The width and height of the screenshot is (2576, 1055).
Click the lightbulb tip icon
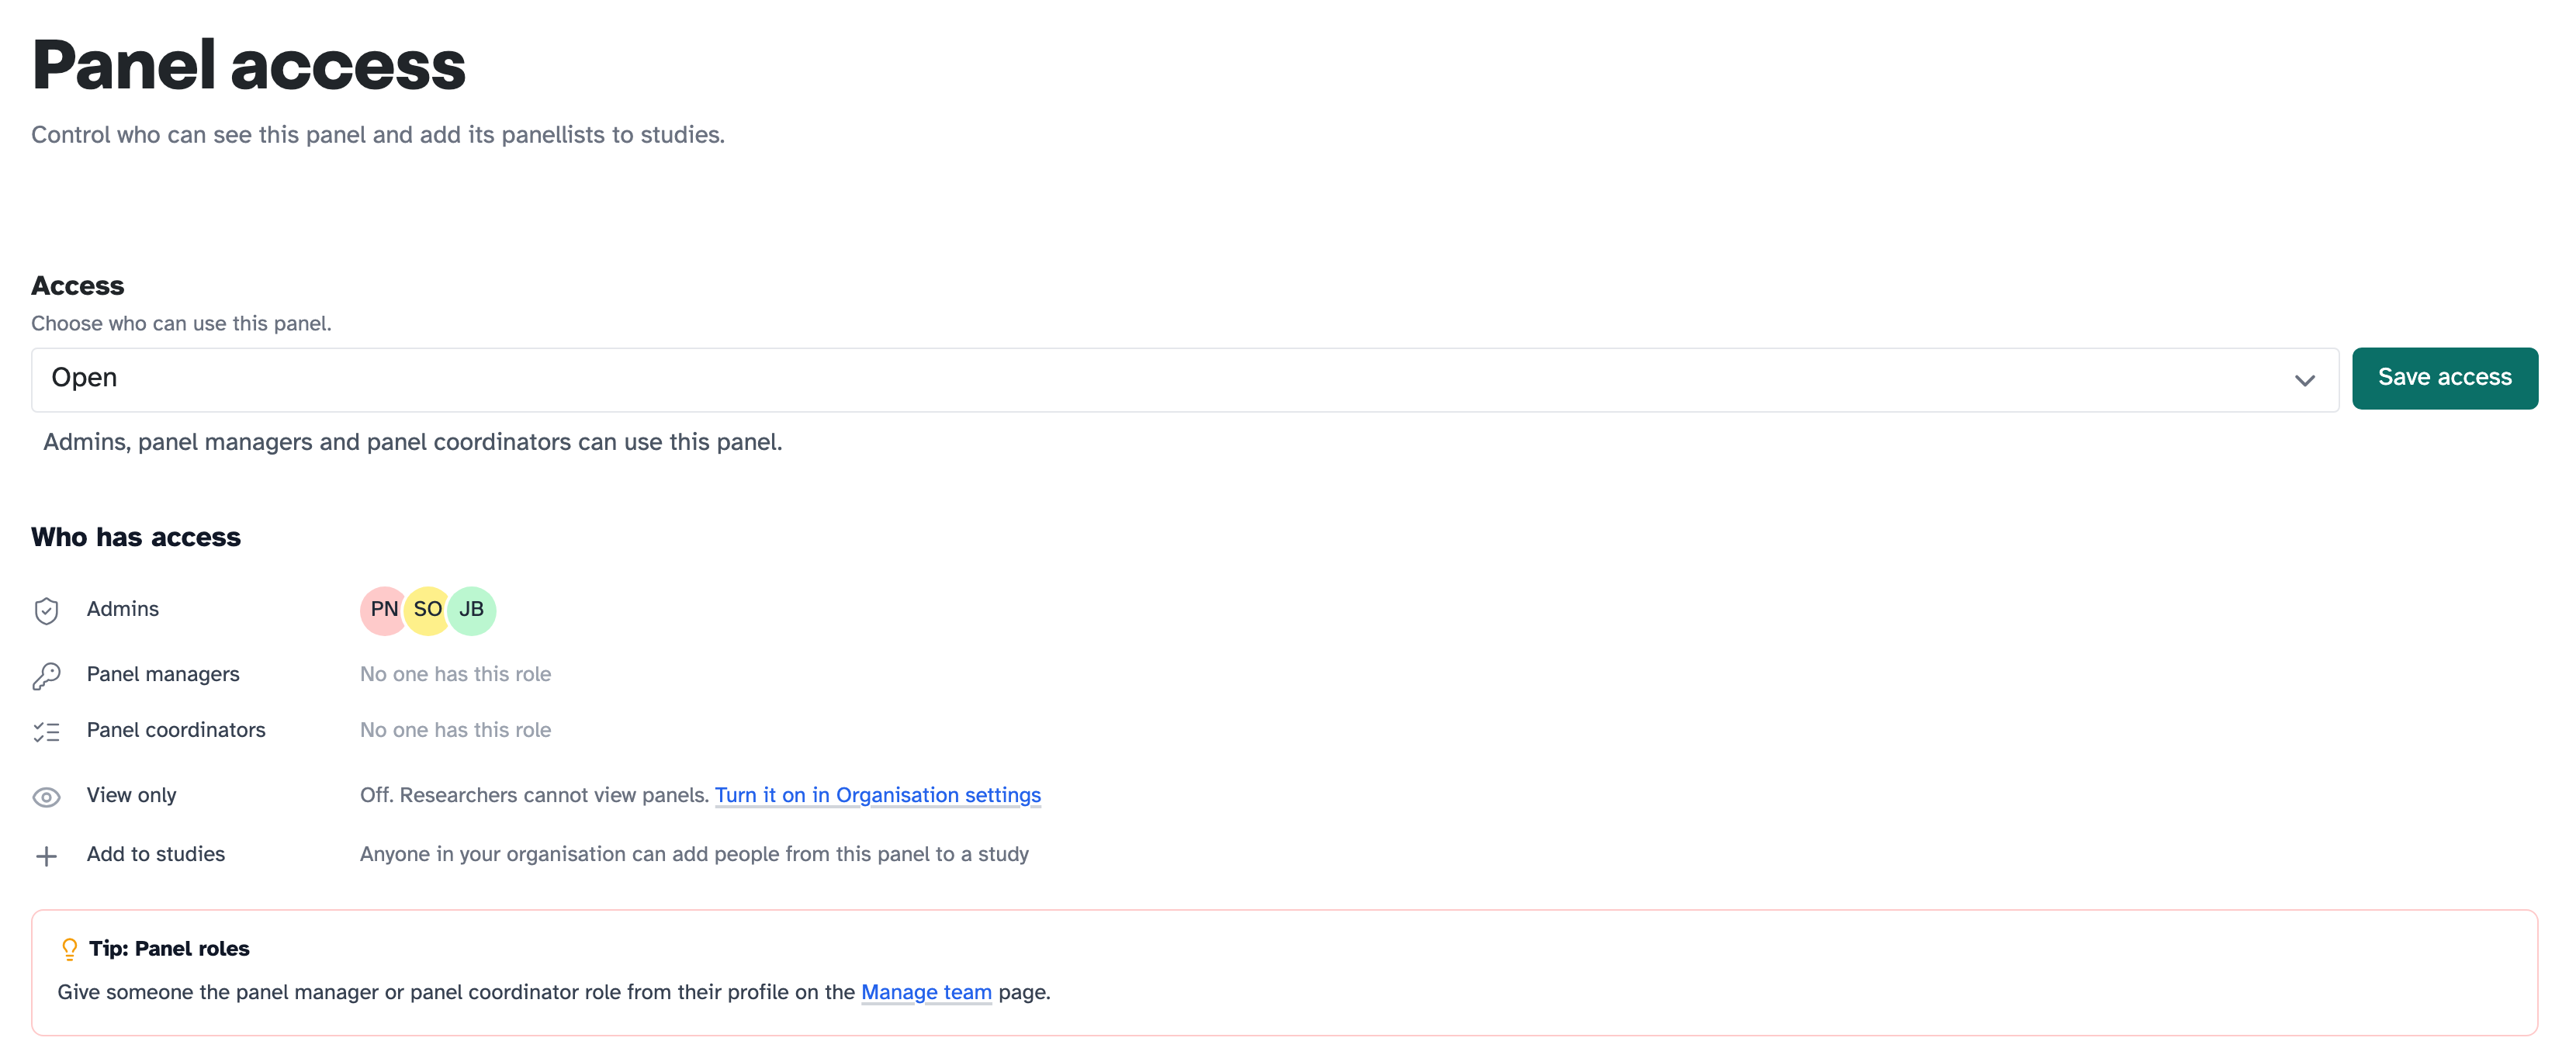69,949
